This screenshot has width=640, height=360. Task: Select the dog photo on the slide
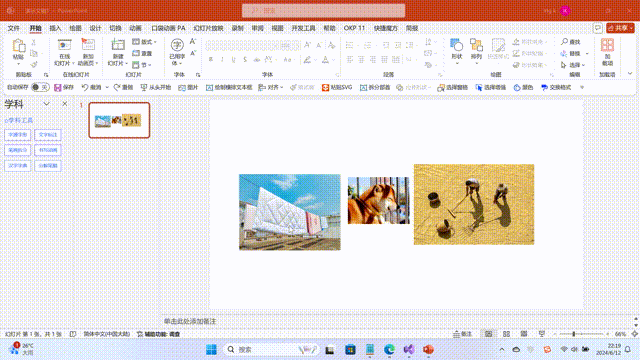pyautogui.click(x=378, y=200)
